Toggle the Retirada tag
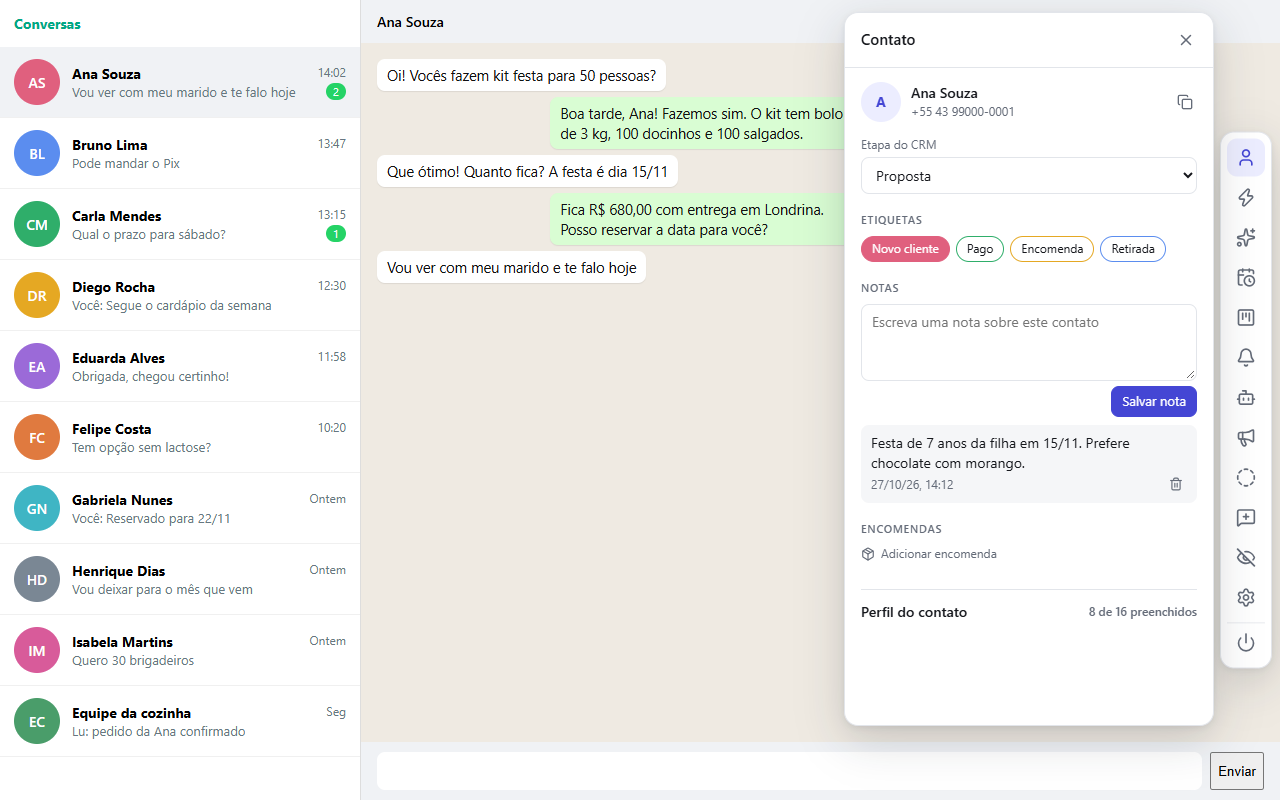Image resolution: width=1280 pixels, height=800 pixels. [1133, 249]
